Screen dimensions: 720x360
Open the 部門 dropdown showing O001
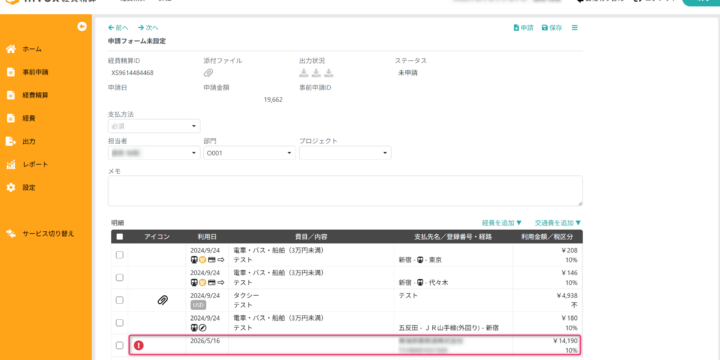click(x=250, y=153)
